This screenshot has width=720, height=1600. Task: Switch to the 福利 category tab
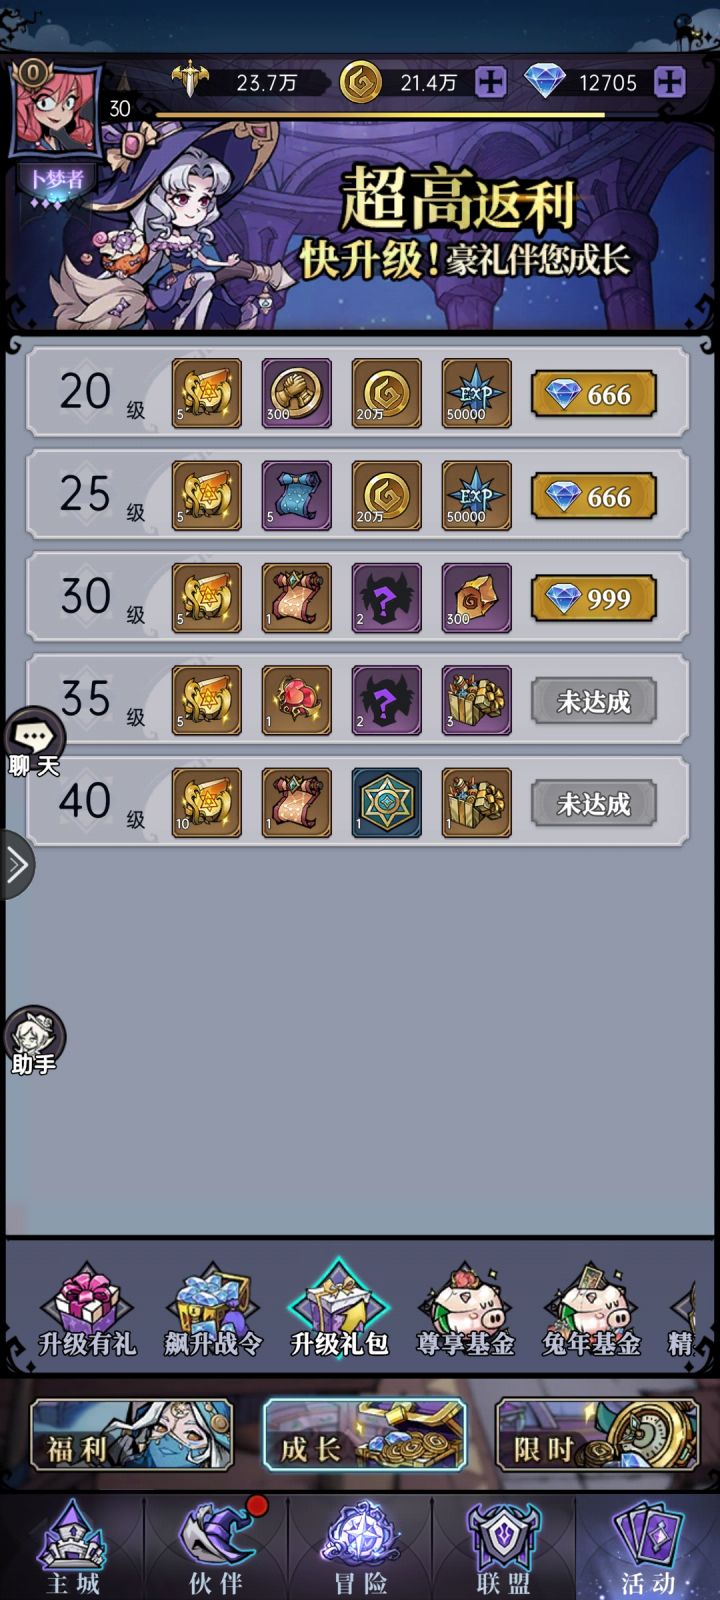point(131,1435)
